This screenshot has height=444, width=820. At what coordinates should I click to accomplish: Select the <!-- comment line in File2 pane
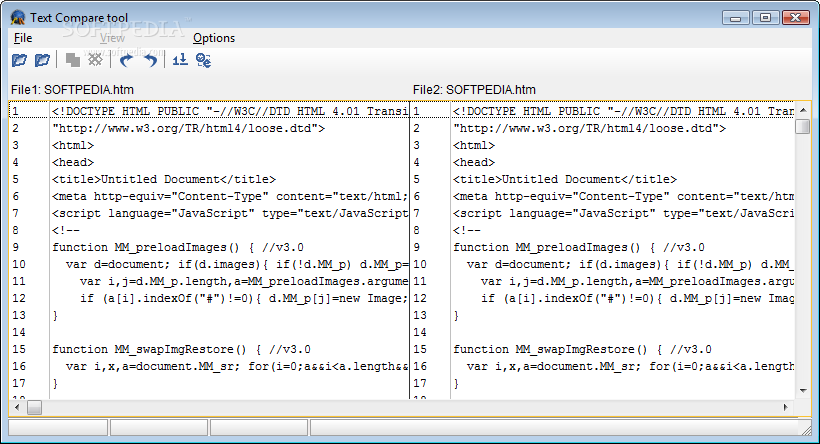467,230
